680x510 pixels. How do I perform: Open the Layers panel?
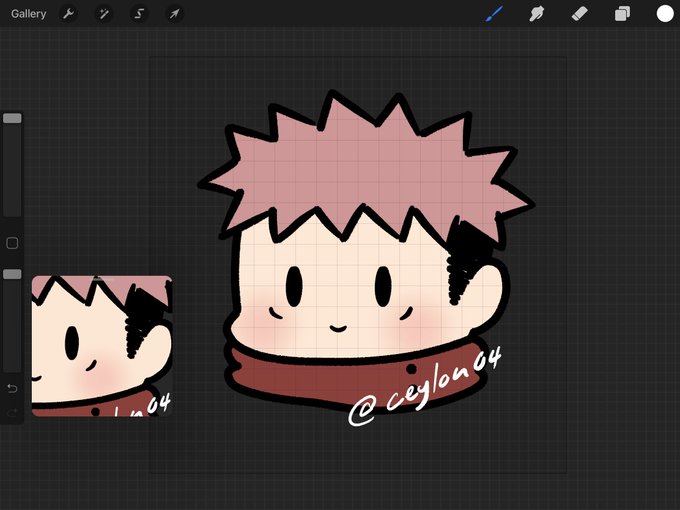[x=622, y=14]
